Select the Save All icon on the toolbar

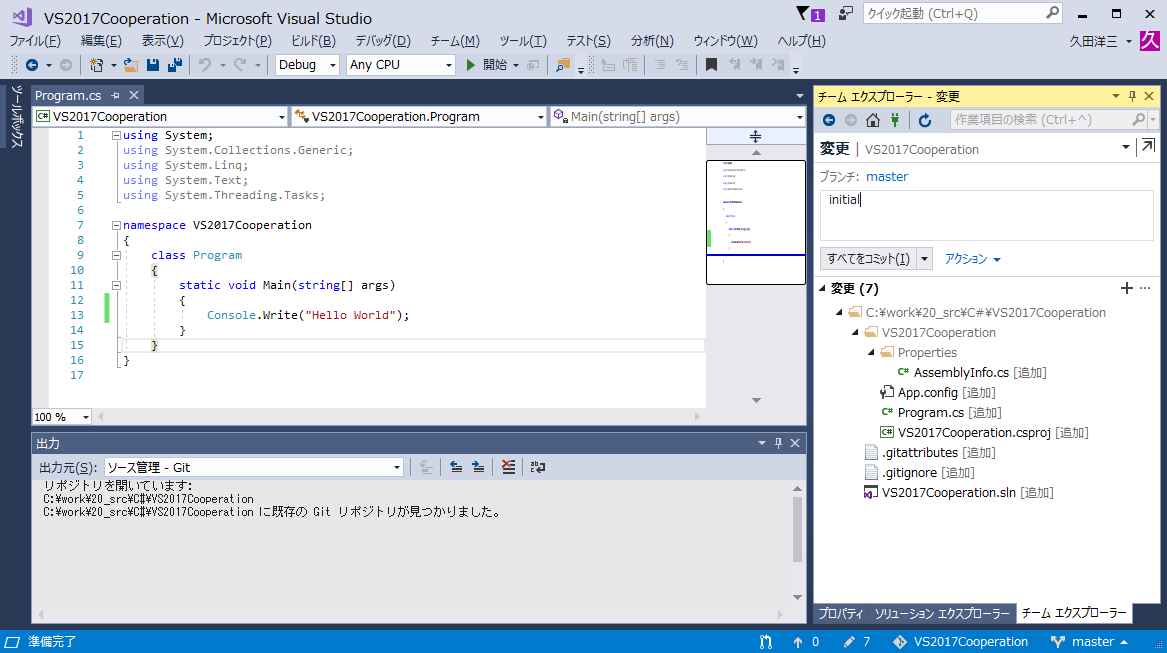[177, 64]
